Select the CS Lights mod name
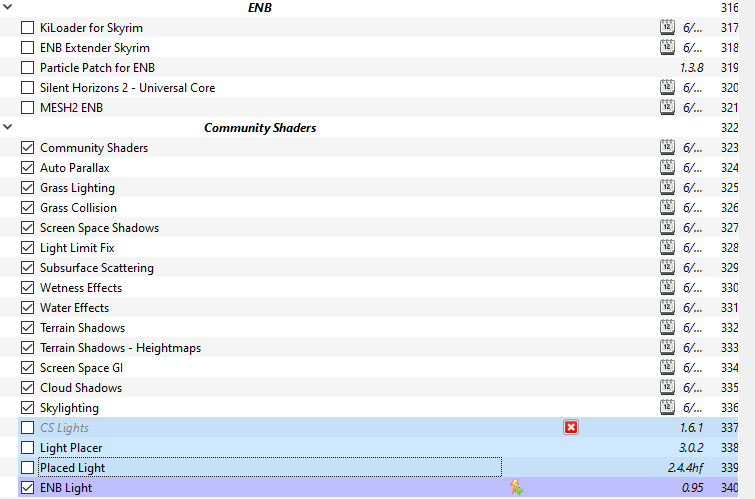The width and height of the screenshot is (755, 499). [x=65, y=428]
